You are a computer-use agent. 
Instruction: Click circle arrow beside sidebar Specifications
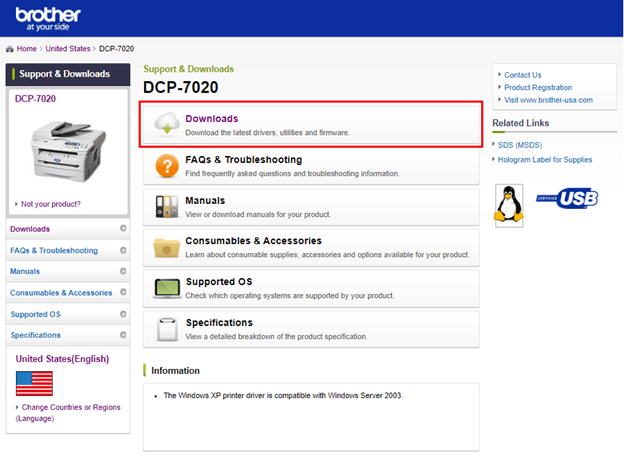(123, 335)
